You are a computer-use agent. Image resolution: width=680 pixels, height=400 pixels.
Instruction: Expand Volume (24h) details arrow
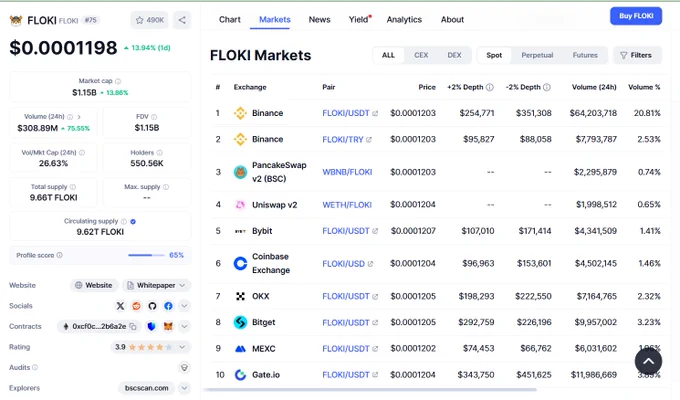(79, 117)
